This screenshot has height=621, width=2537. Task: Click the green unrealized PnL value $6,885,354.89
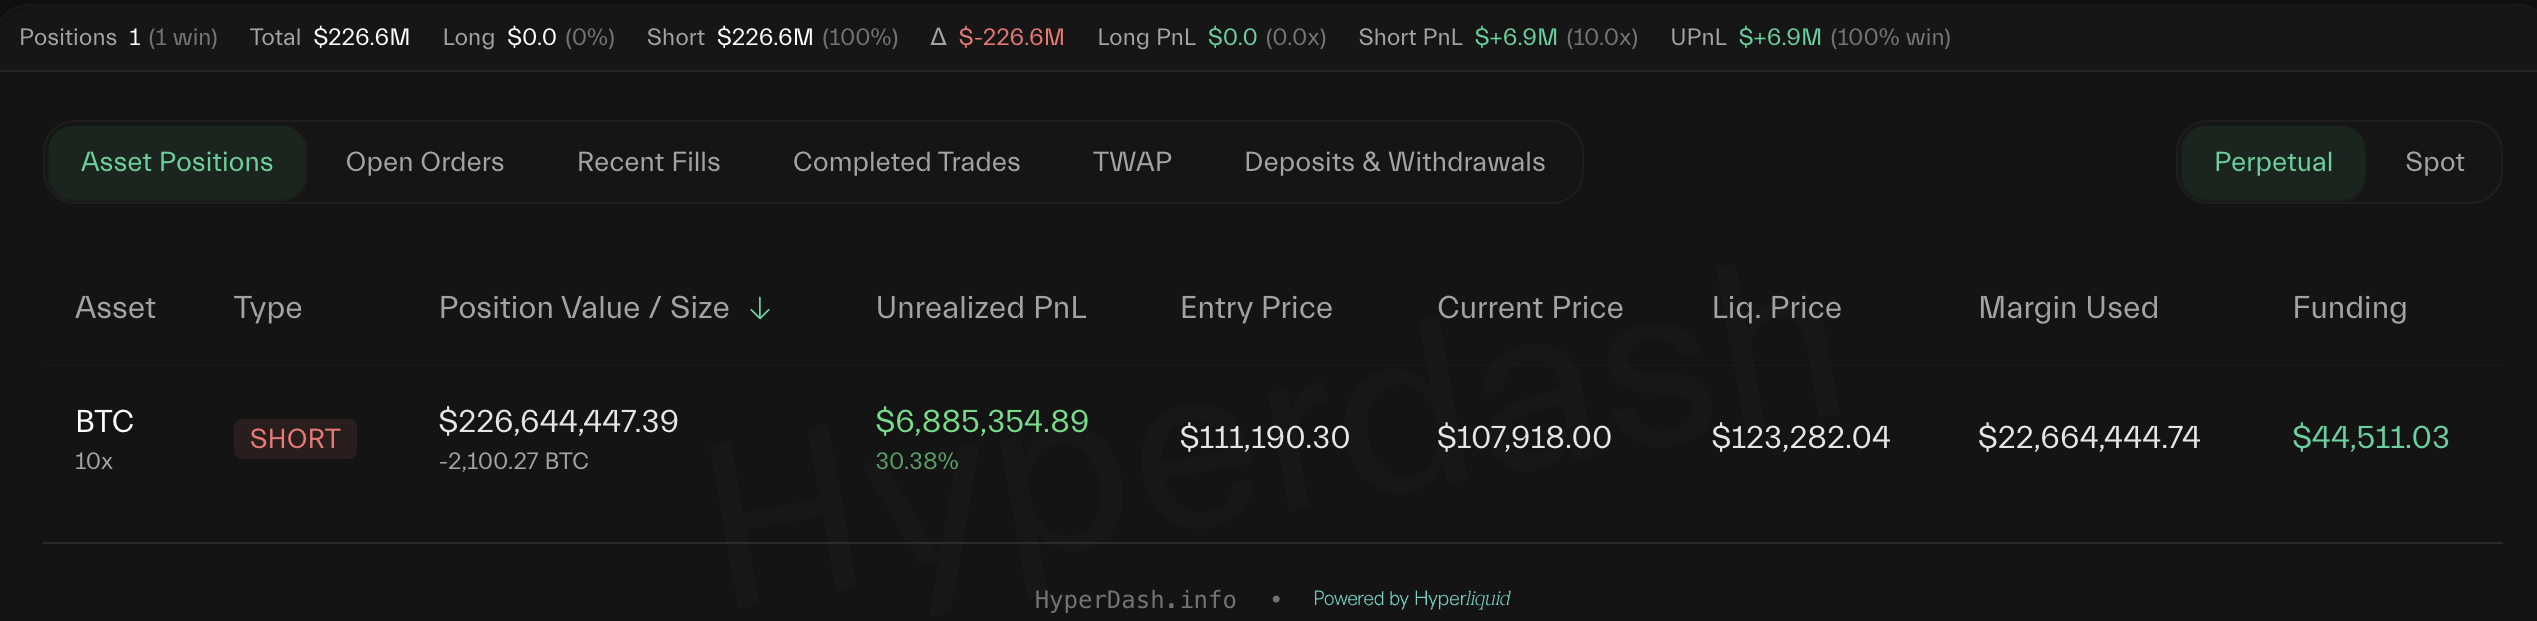(981, 422)
